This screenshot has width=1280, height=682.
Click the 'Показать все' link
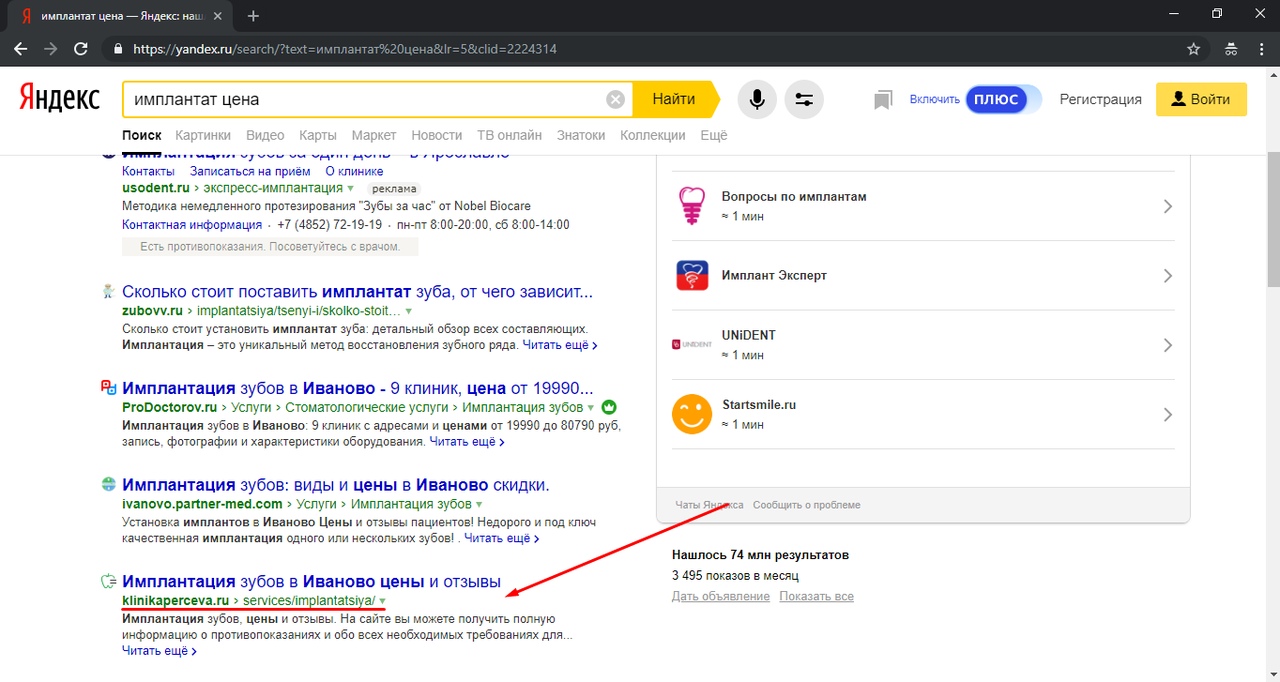coord(817,596)
